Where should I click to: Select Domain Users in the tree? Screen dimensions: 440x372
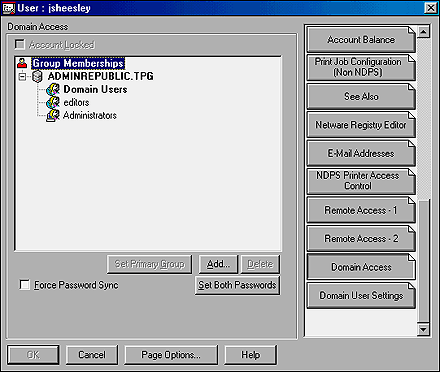point(95,89)
